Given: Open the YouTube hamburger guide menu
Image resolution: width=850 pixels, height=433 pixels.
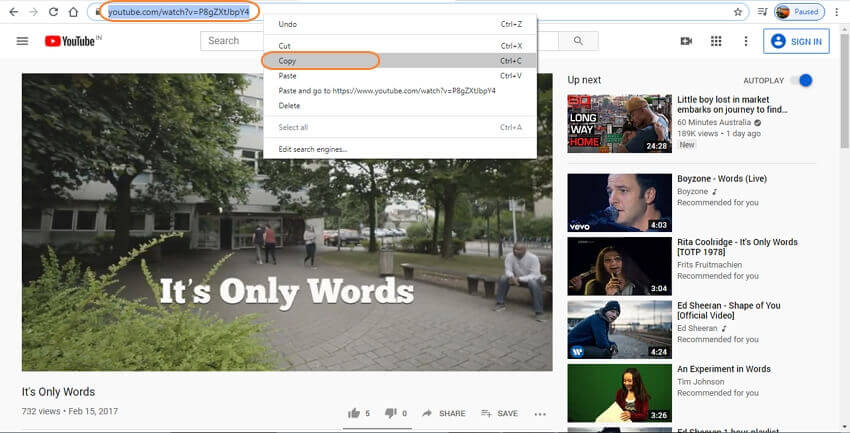Looking at the screenshot, I should pyautogui.click(x=22, y=41).
